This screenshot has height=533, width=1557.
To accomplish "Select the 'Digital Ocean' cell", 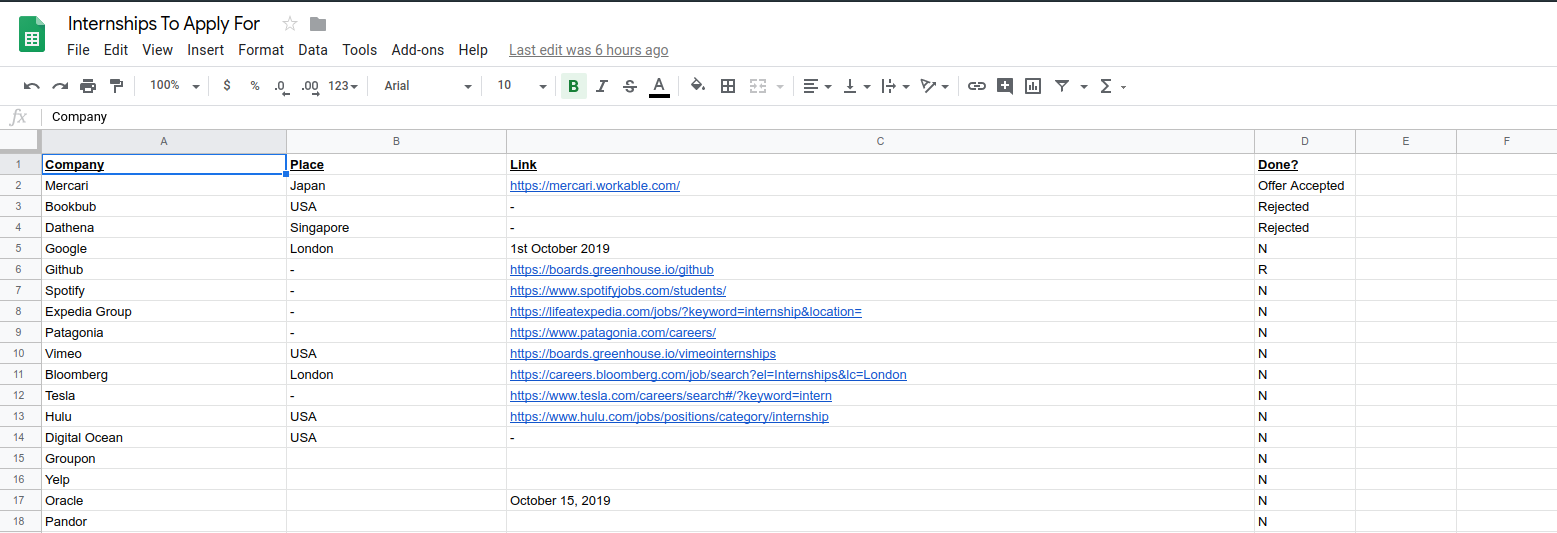I will coord(164,438).
